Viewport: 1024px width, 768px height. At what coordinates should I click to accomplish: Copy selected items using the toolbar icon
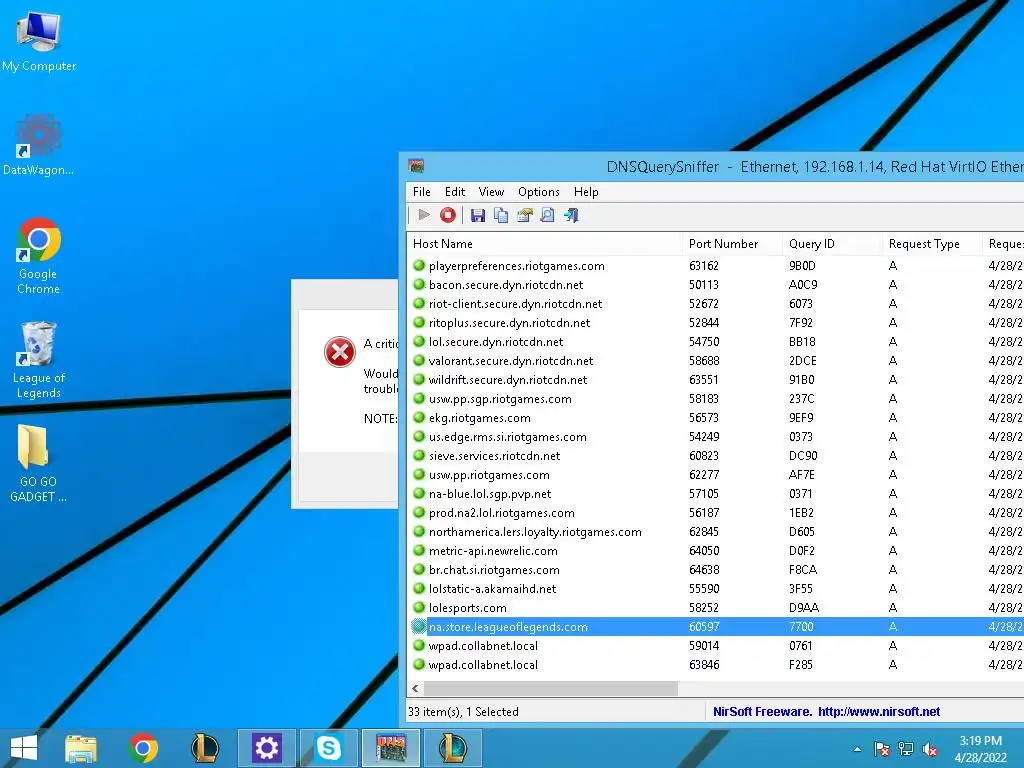pos(501,215)
